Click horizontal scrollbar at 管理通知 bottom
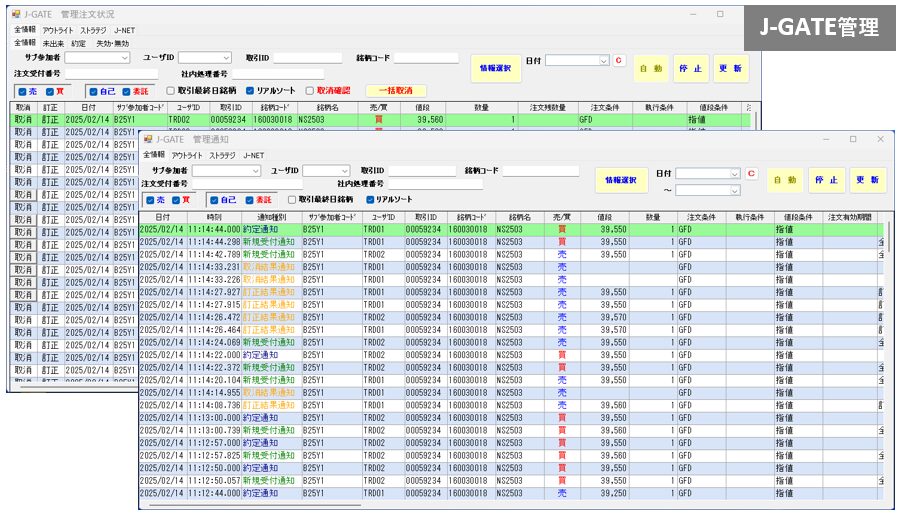Viewport: 905px width, 516px height. [254, 504]
